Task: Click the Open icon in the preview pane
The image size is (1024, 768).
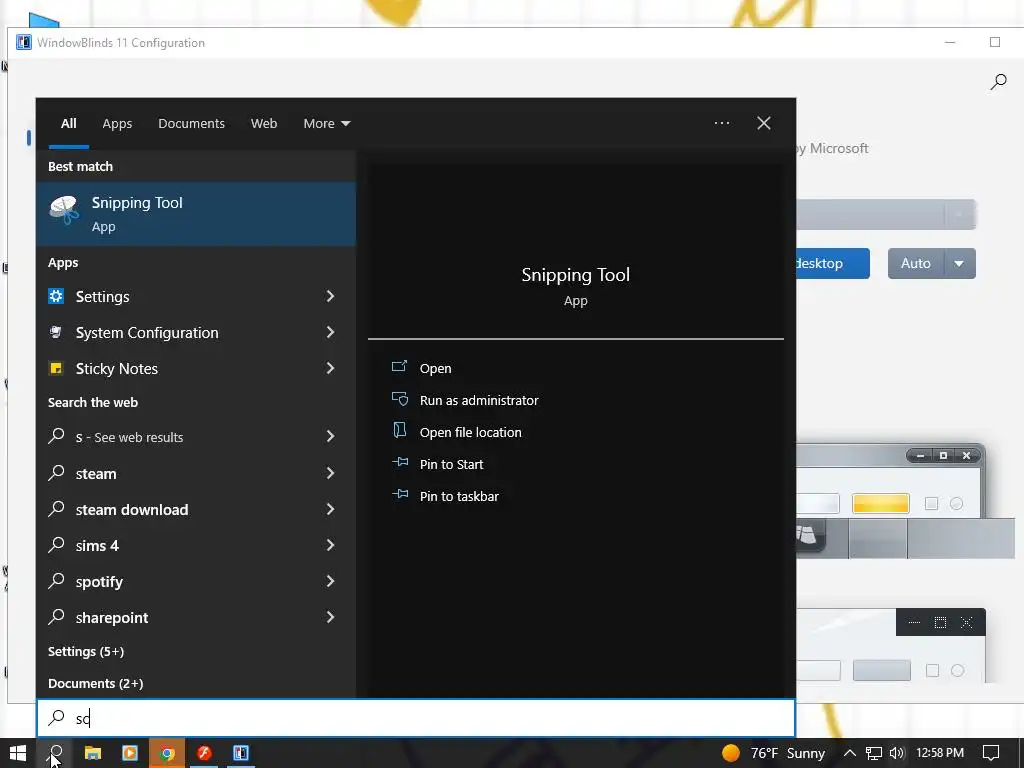Action: pos(399,366)
